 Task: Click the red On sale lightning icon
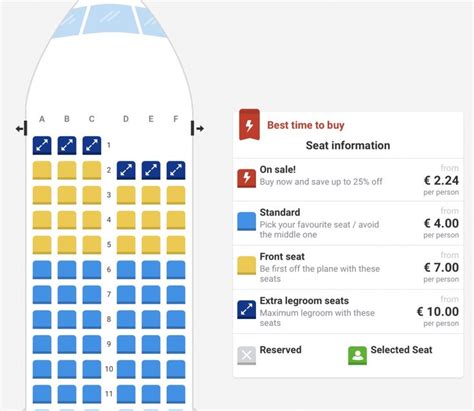pyautogui.click(x=247, y=178)
